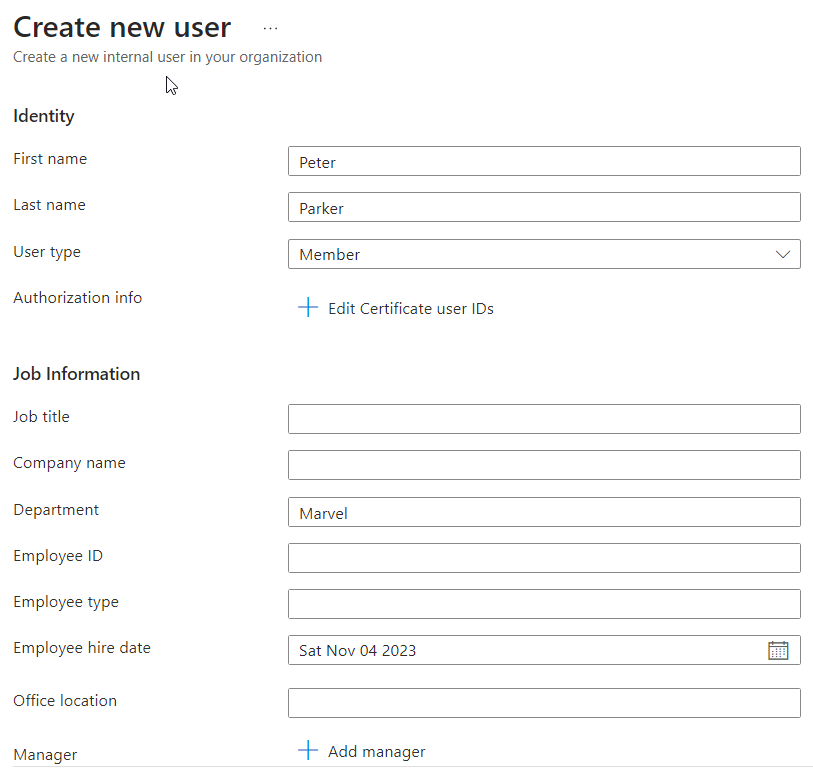Click into the Employee ID input
The height and width of the screenshot is (772, 813).
click(543, 558)
